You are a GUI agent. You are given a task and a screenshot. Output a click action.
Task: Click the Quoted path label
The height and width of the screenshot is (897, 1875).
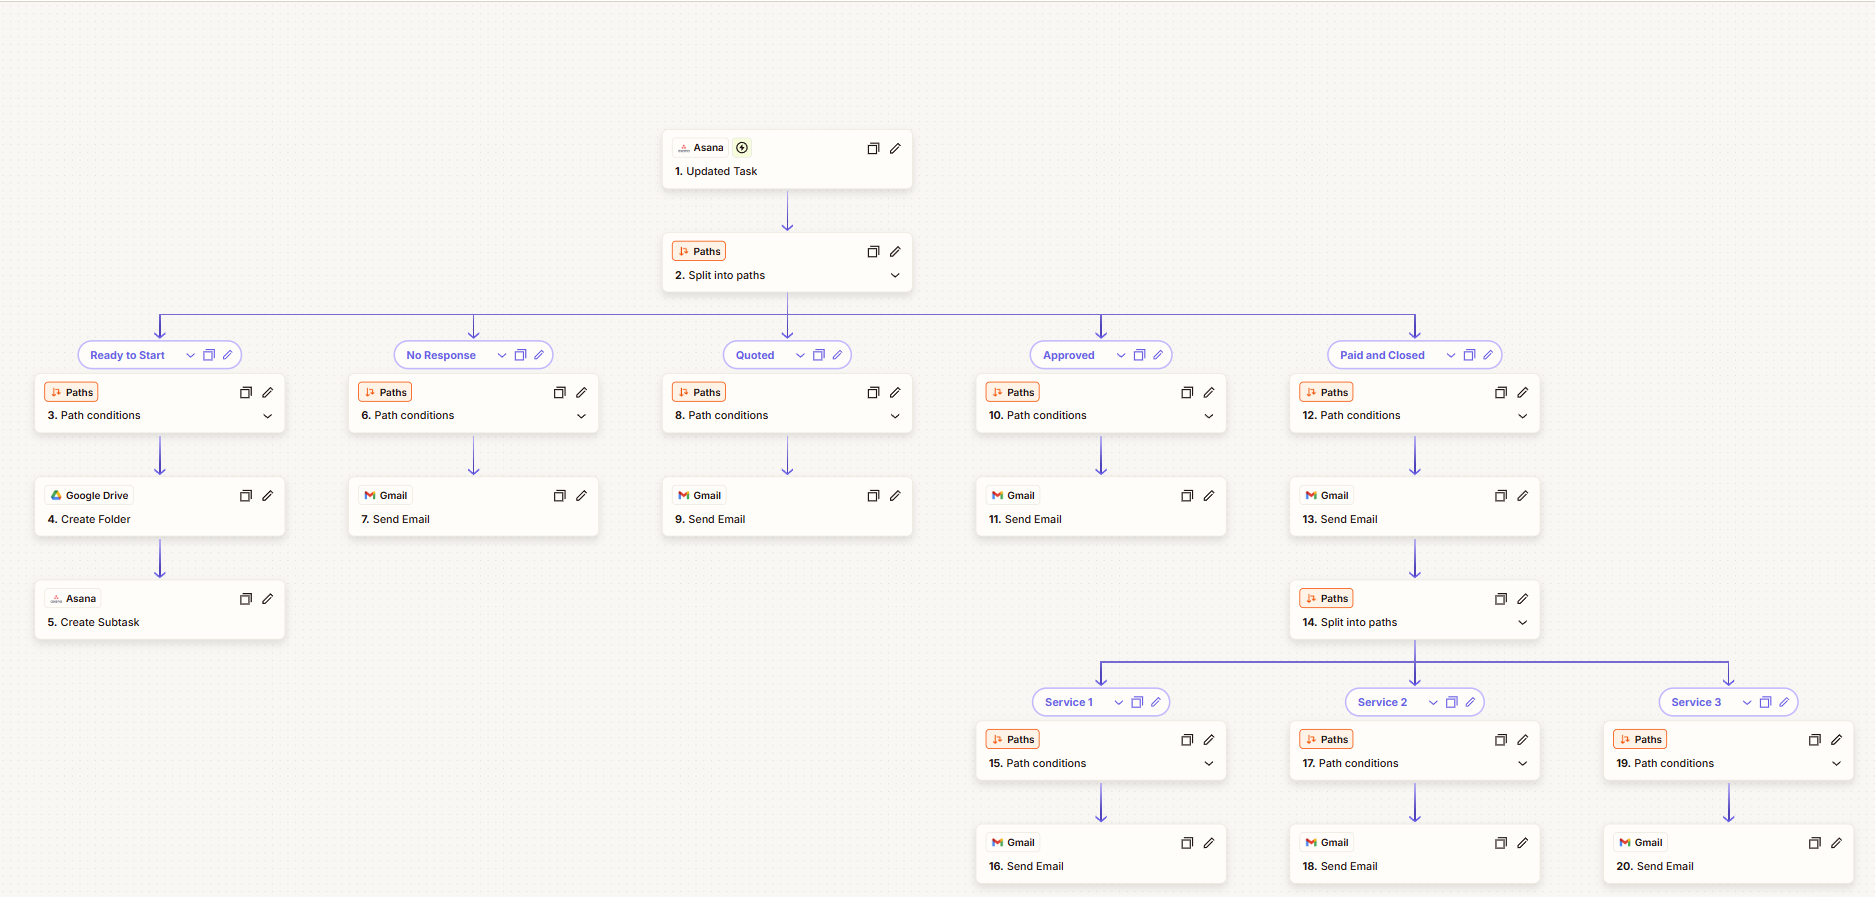[x=755, y=355]
